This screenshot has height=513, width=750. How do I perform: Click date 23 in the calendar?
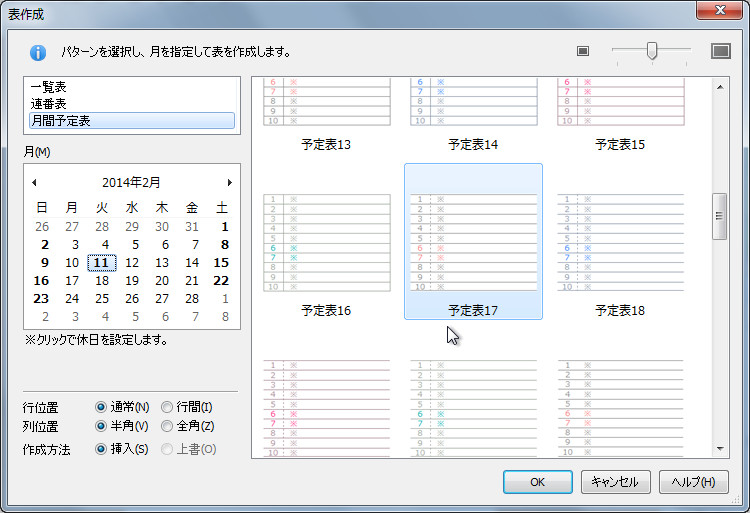click(41, 299)
